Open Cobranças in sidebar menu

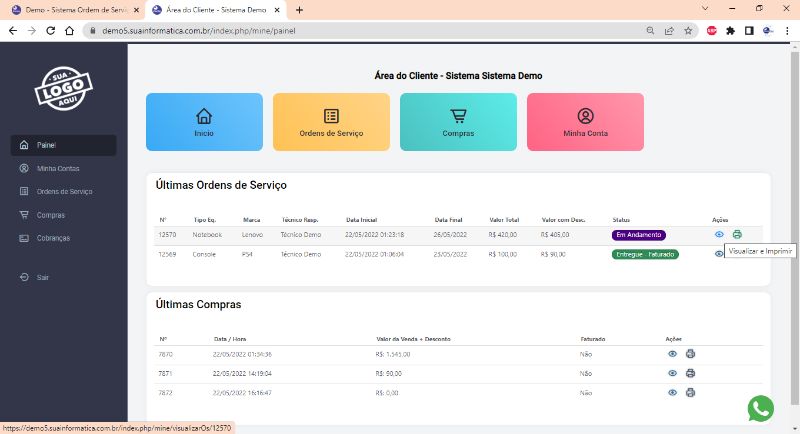(53, 238)
